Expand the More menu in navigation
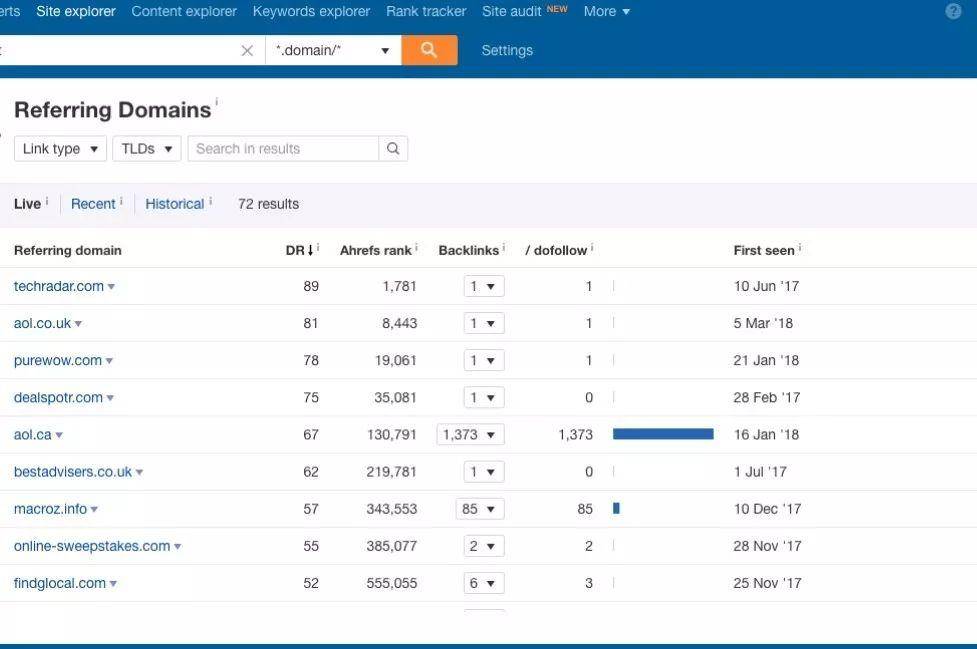This screenshot has height=649, width=977. [607, 11]
